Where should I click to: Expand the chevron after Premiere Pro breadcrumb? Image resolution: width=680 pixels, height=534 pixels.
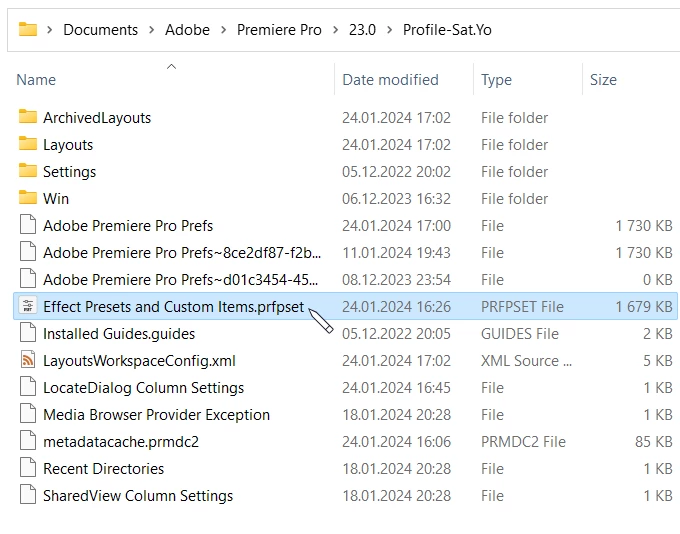[335, 30]
